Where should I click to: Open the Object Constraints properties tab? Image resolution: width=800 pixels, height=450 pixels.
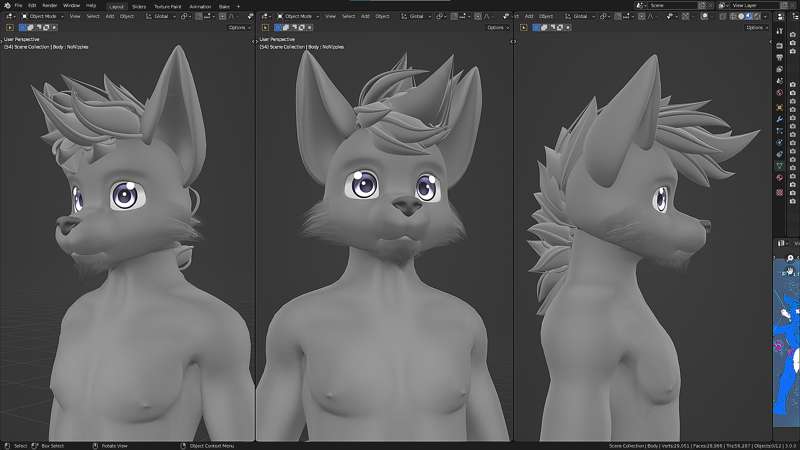click(780, 154)
